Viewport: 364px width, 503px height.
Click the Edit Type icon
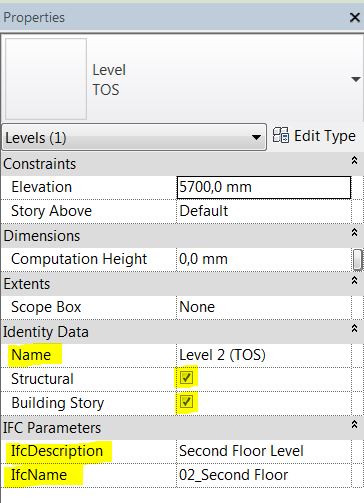point(281,135)
